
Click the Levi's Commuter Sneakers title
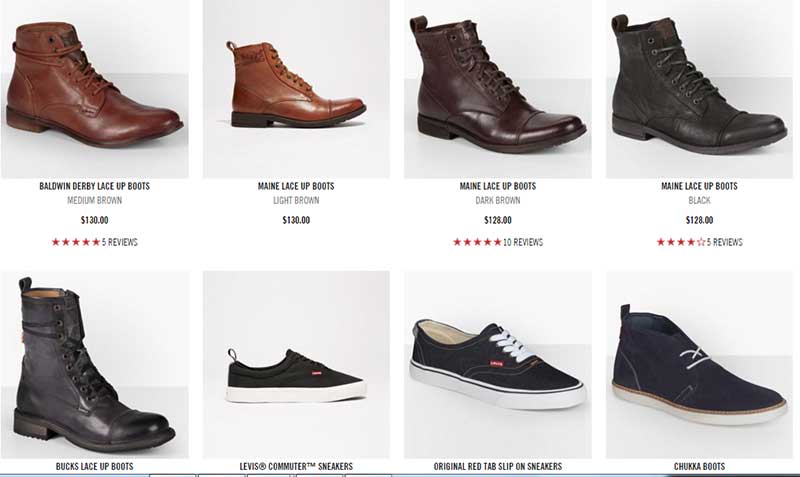click(296, 466)
